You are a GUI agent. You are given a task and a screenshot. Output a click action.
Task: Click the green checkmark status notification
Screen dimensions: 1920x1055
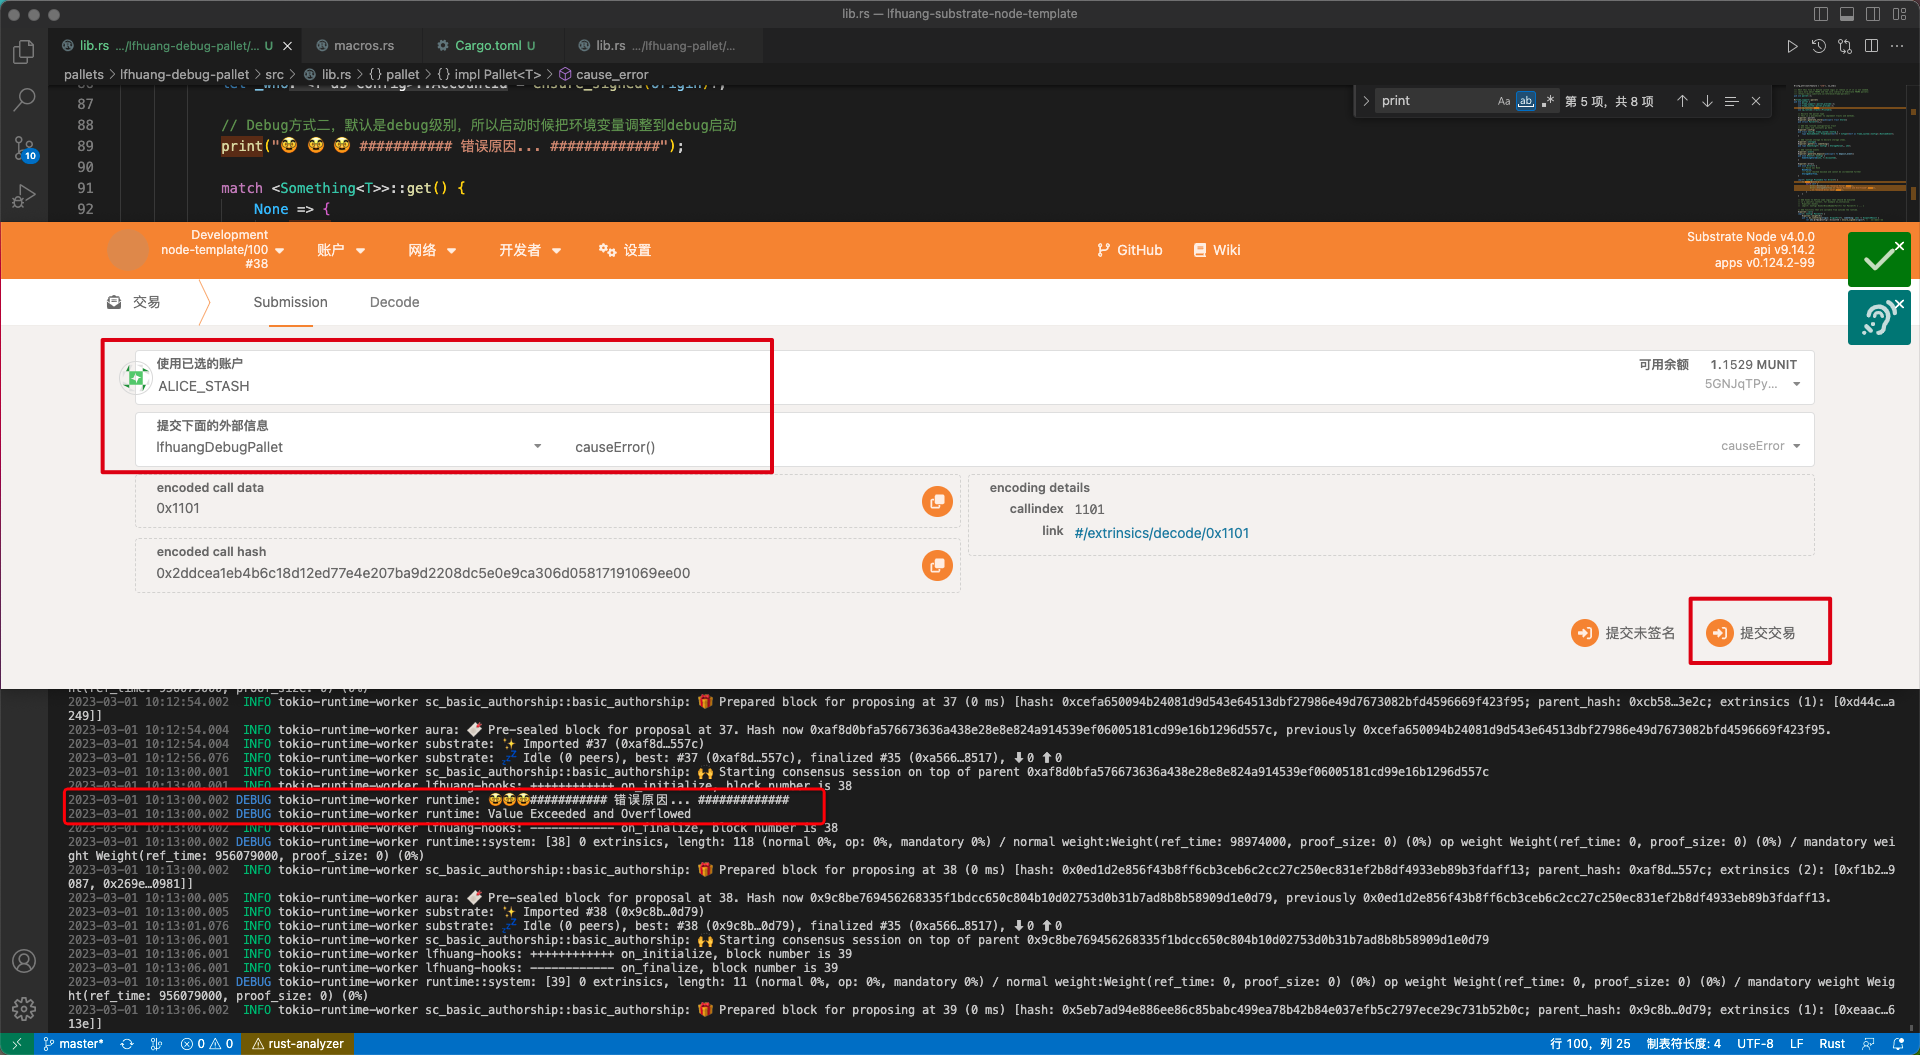click(1879, 259)
